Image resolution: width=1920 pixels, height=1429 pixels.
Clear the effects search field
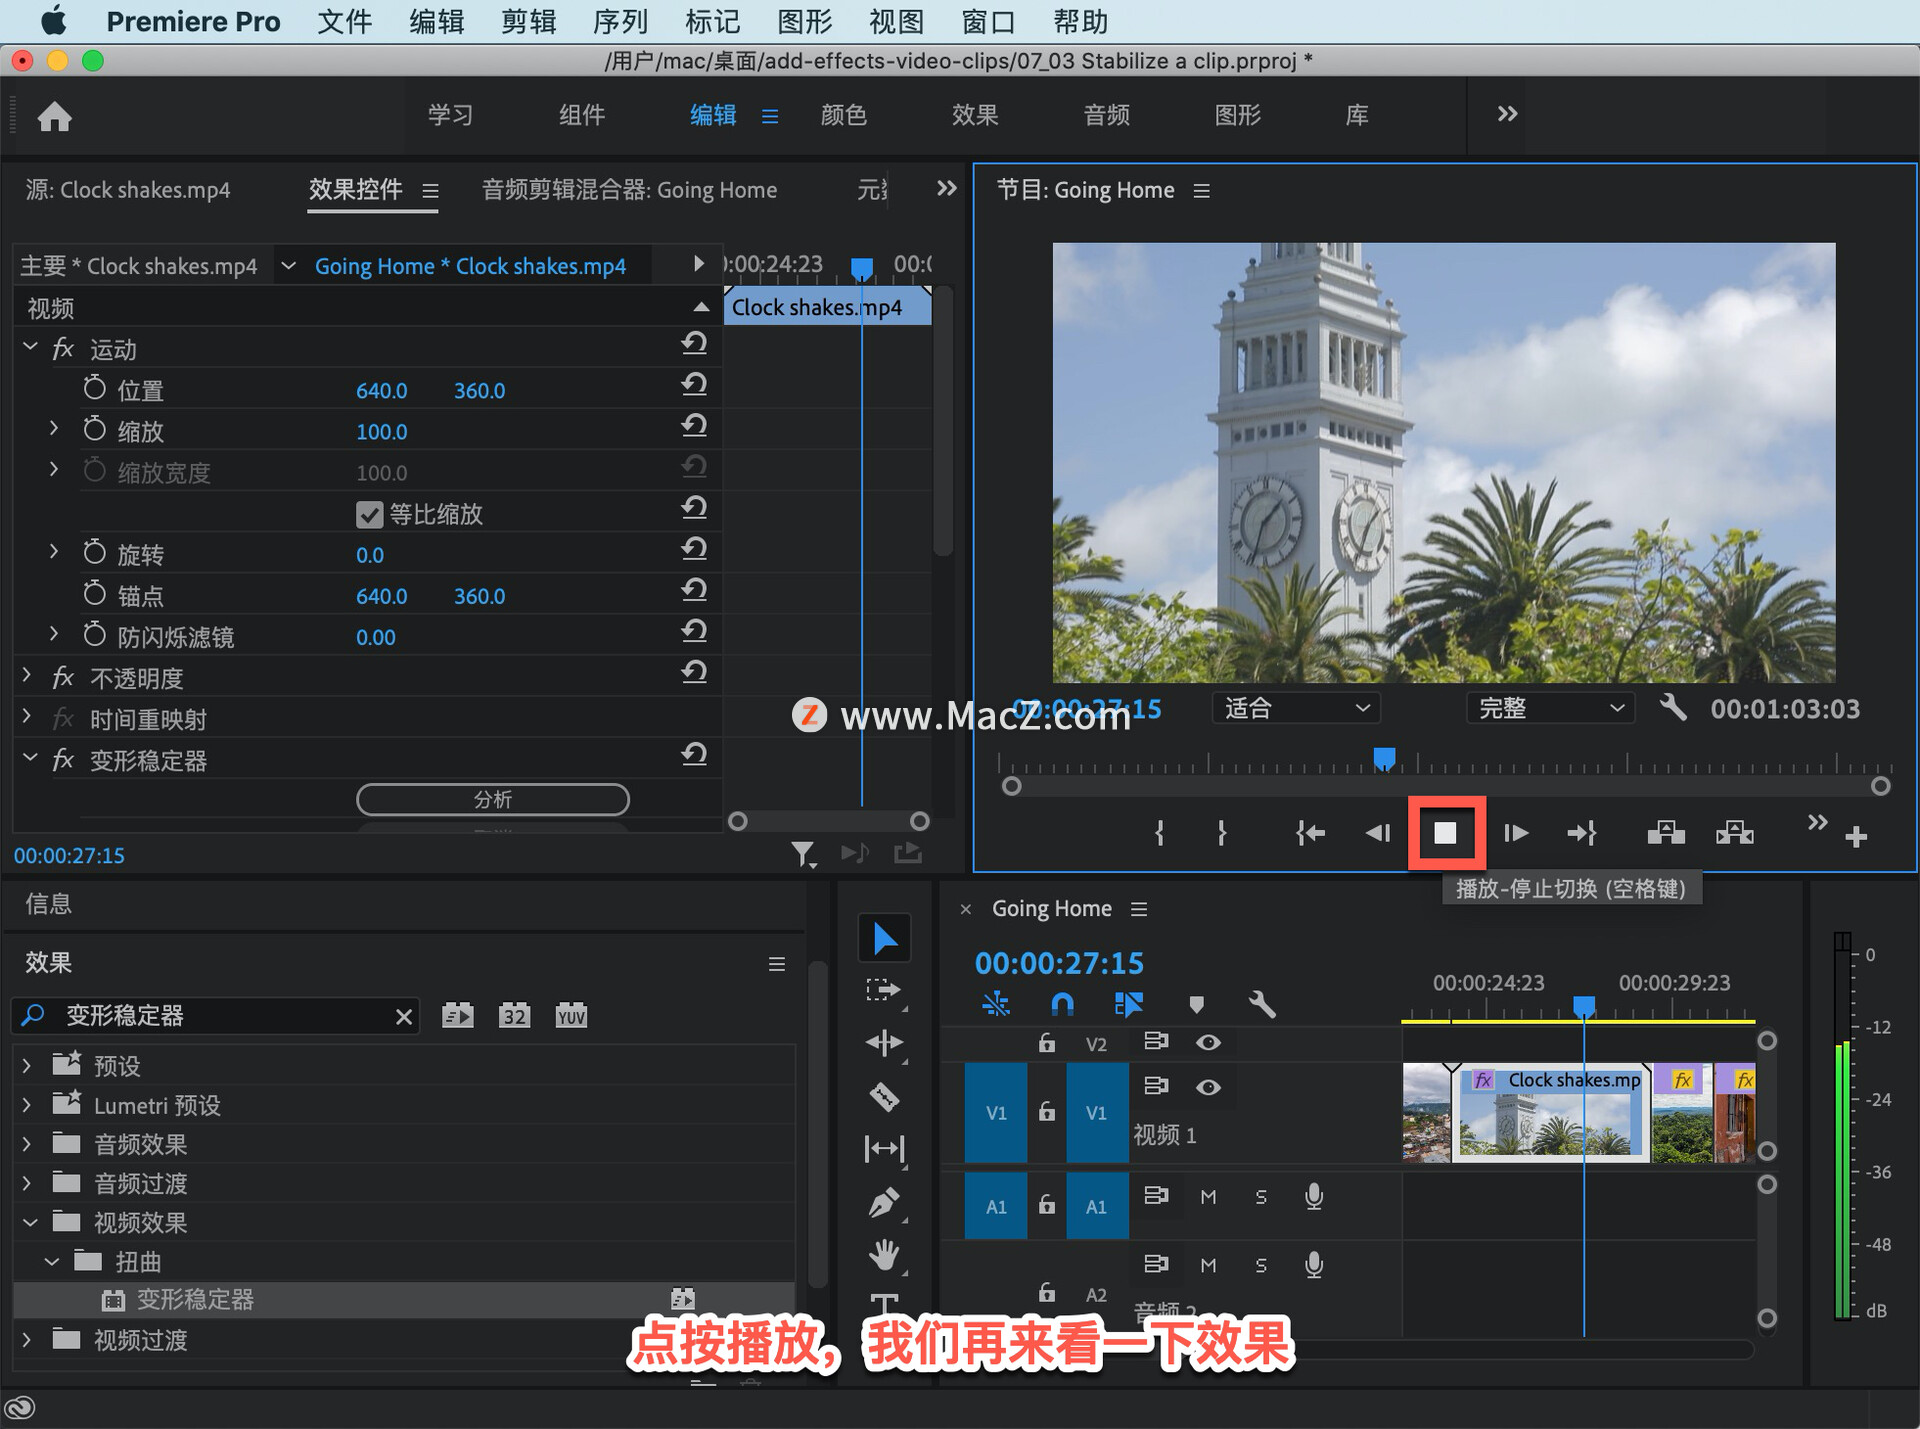pyautogui.click(x=404, y=1017)
